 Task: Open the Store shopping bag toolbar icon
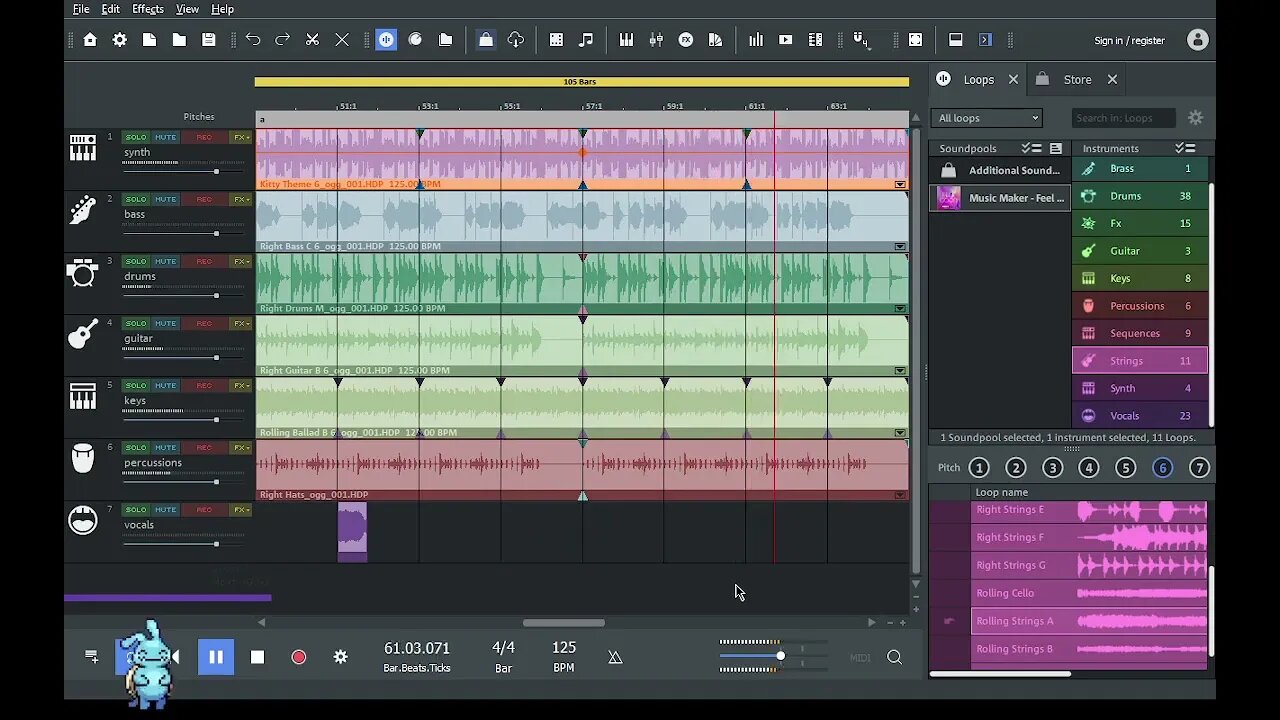486,40
